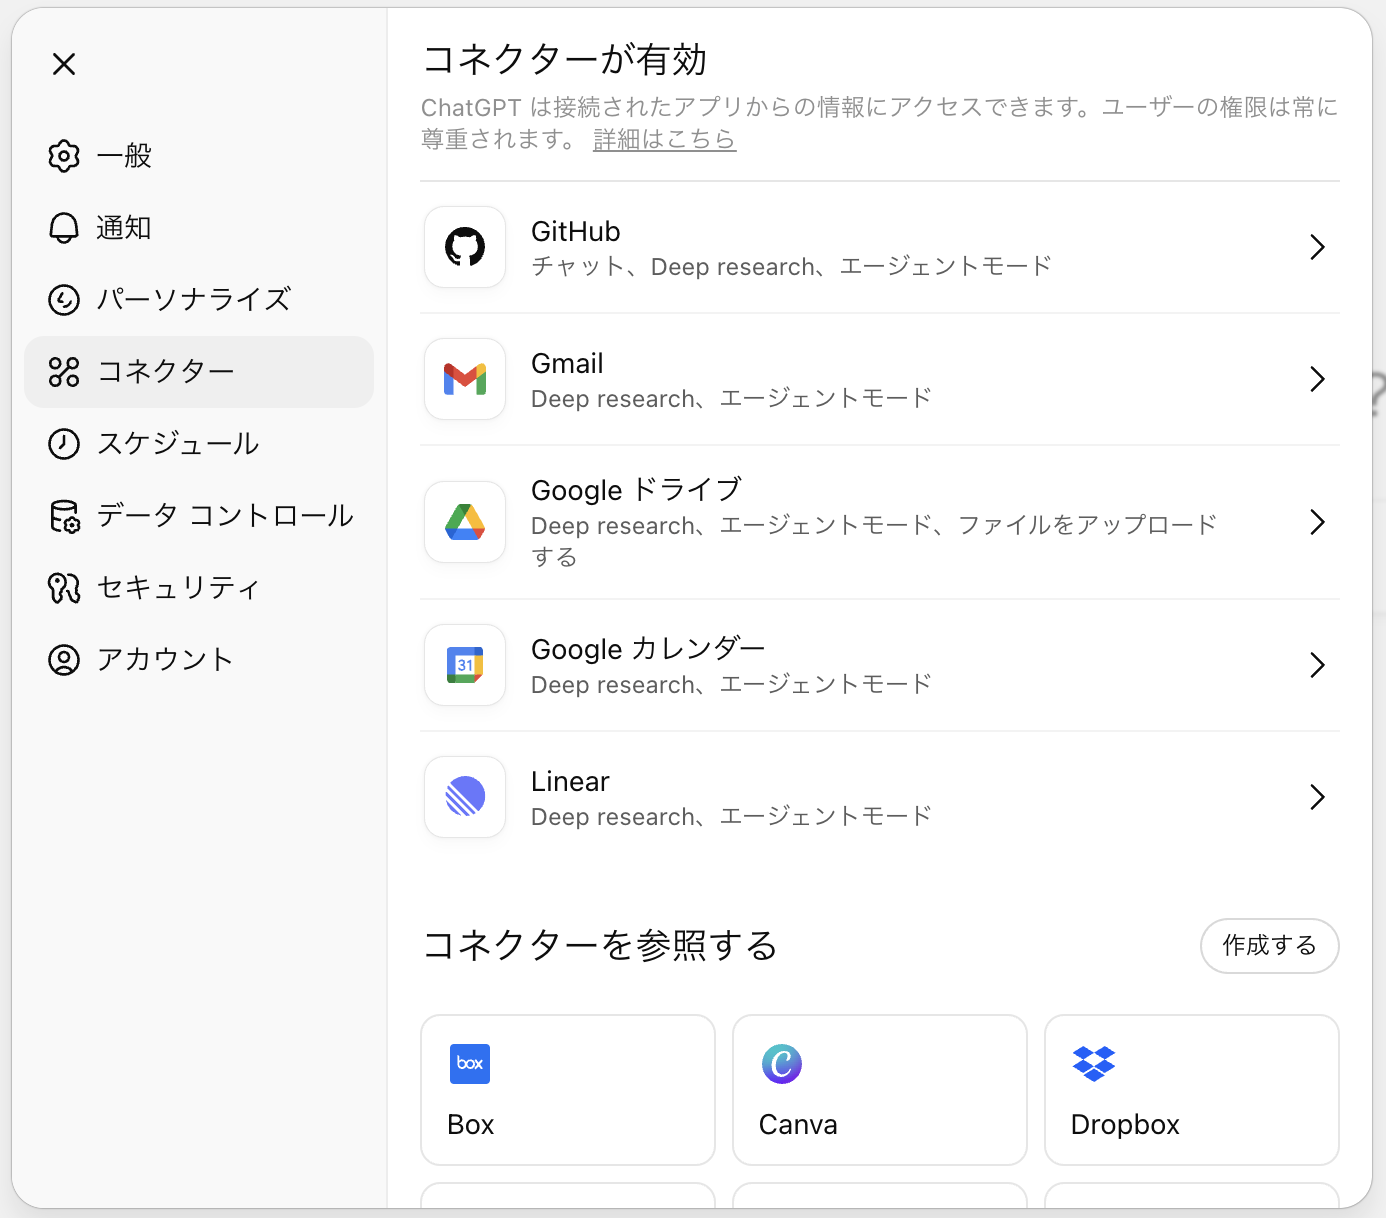1386x1218 pixels.
Task: Go to the スケジュール tab
Action: (199, 444)
